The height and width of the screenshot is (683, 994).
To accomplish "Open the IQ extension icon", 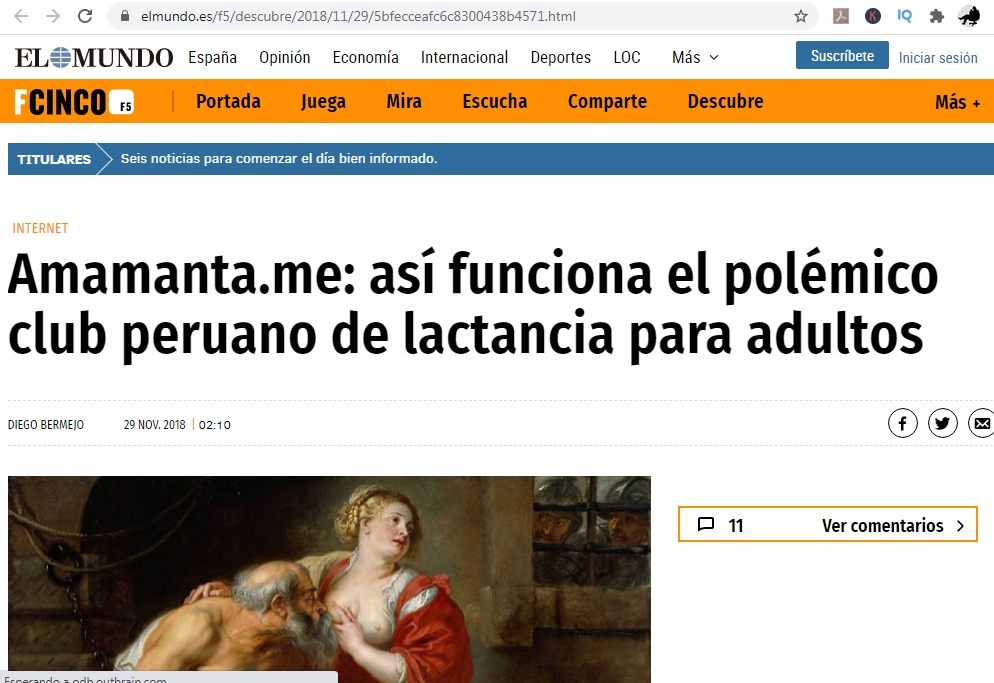I will click(905, 16).
